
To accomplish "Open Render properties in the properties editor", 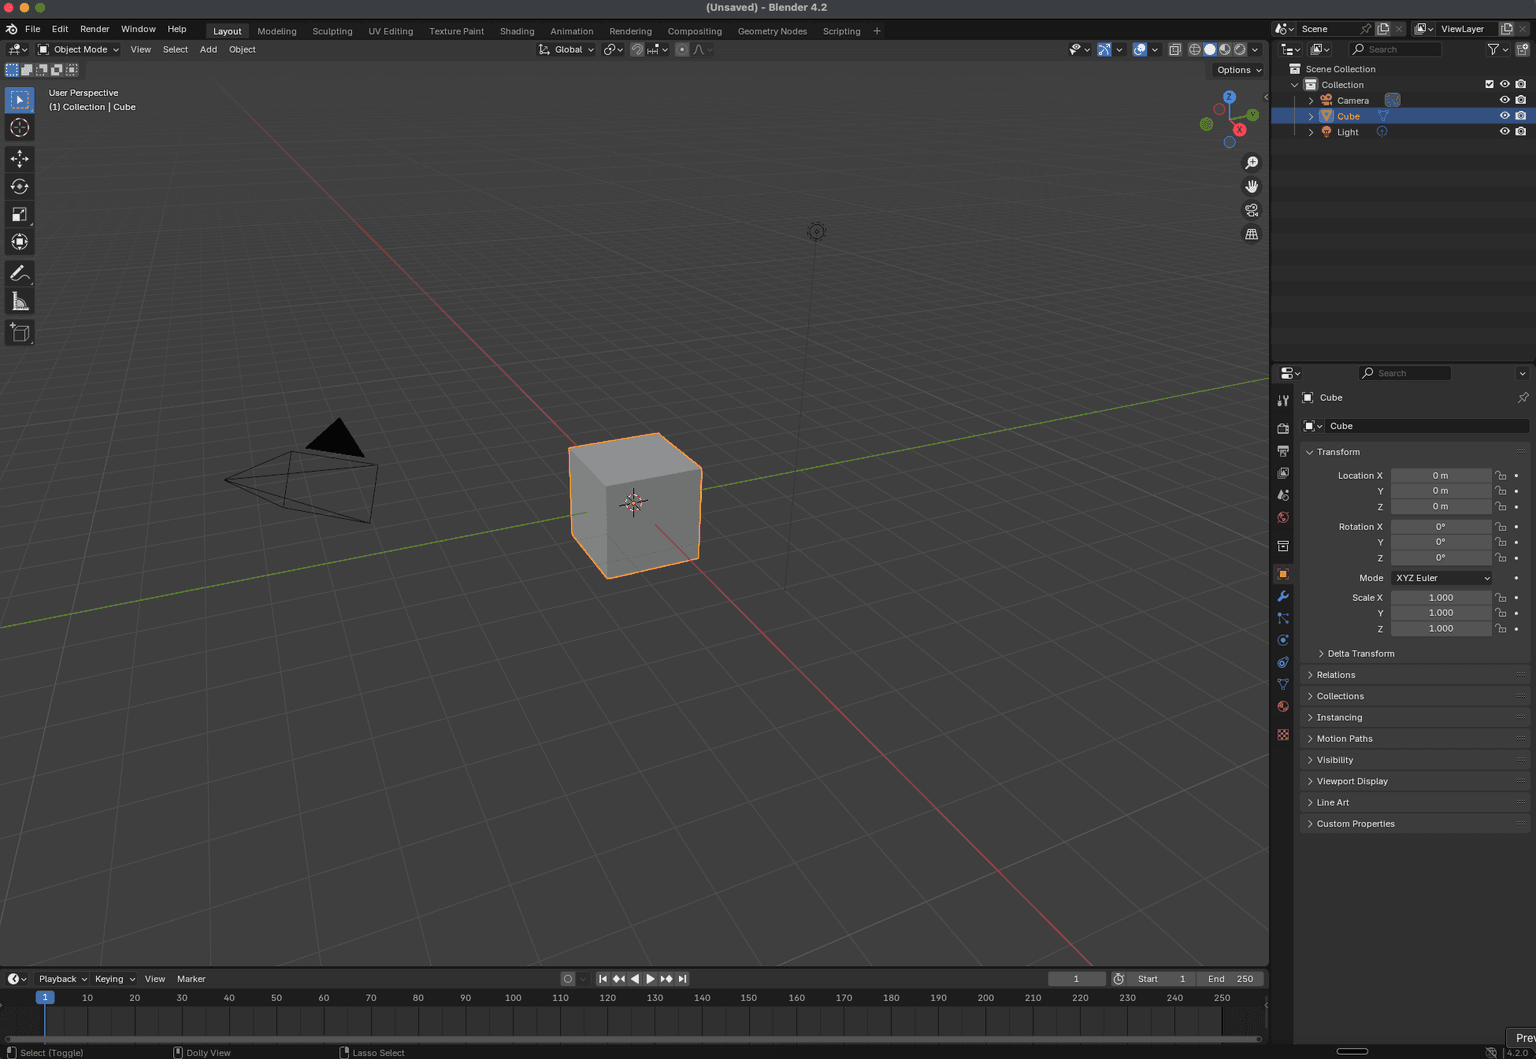I will pos(1283,427).
